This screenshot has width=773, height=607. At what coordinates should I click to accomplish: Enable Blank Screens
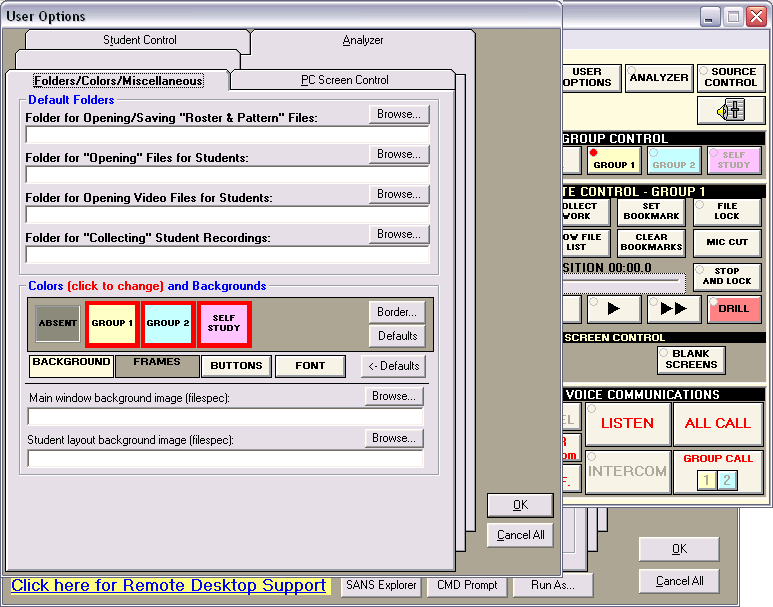[690, 359]
